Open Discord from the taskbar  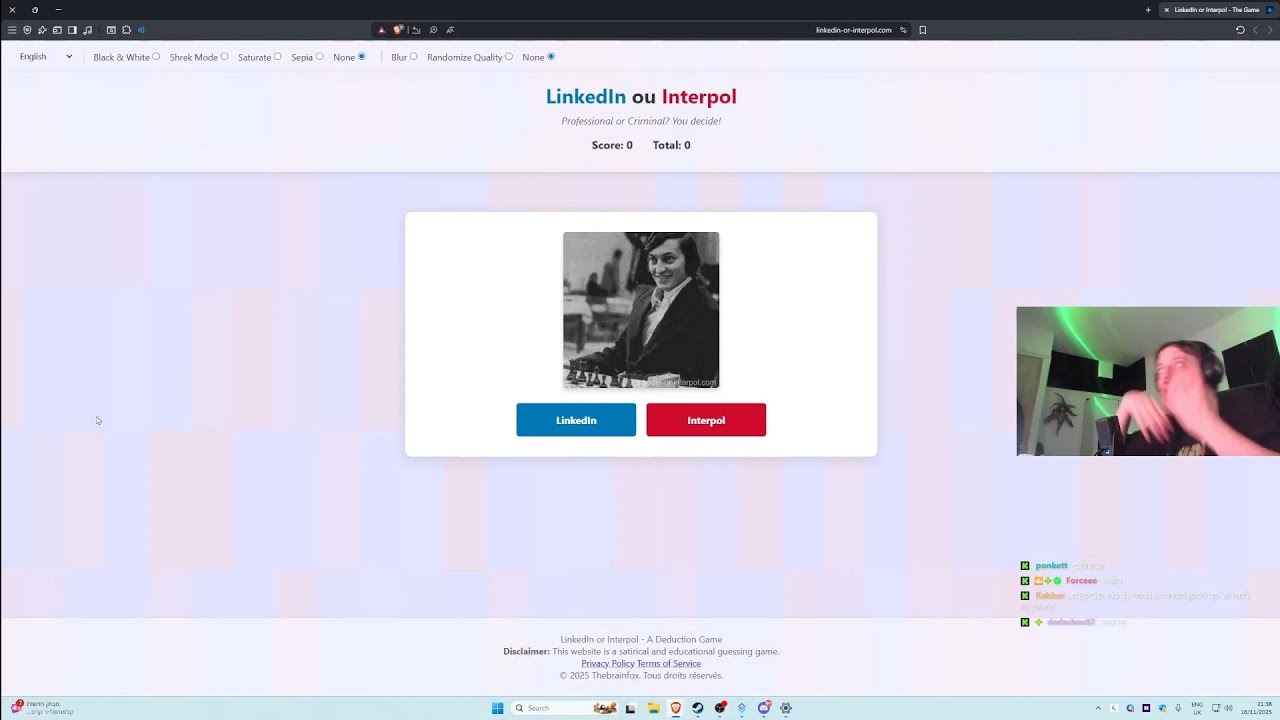point(764,708)
